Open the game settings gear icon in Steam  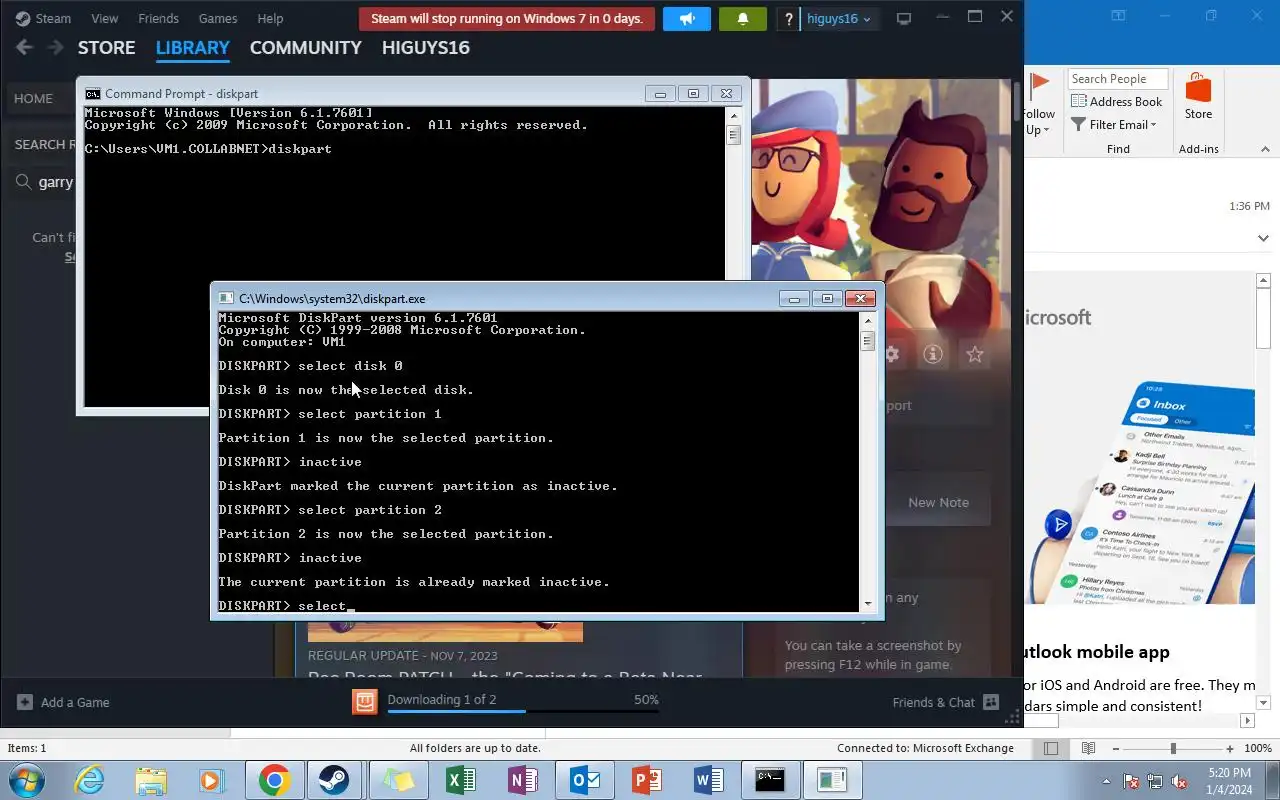891,354
